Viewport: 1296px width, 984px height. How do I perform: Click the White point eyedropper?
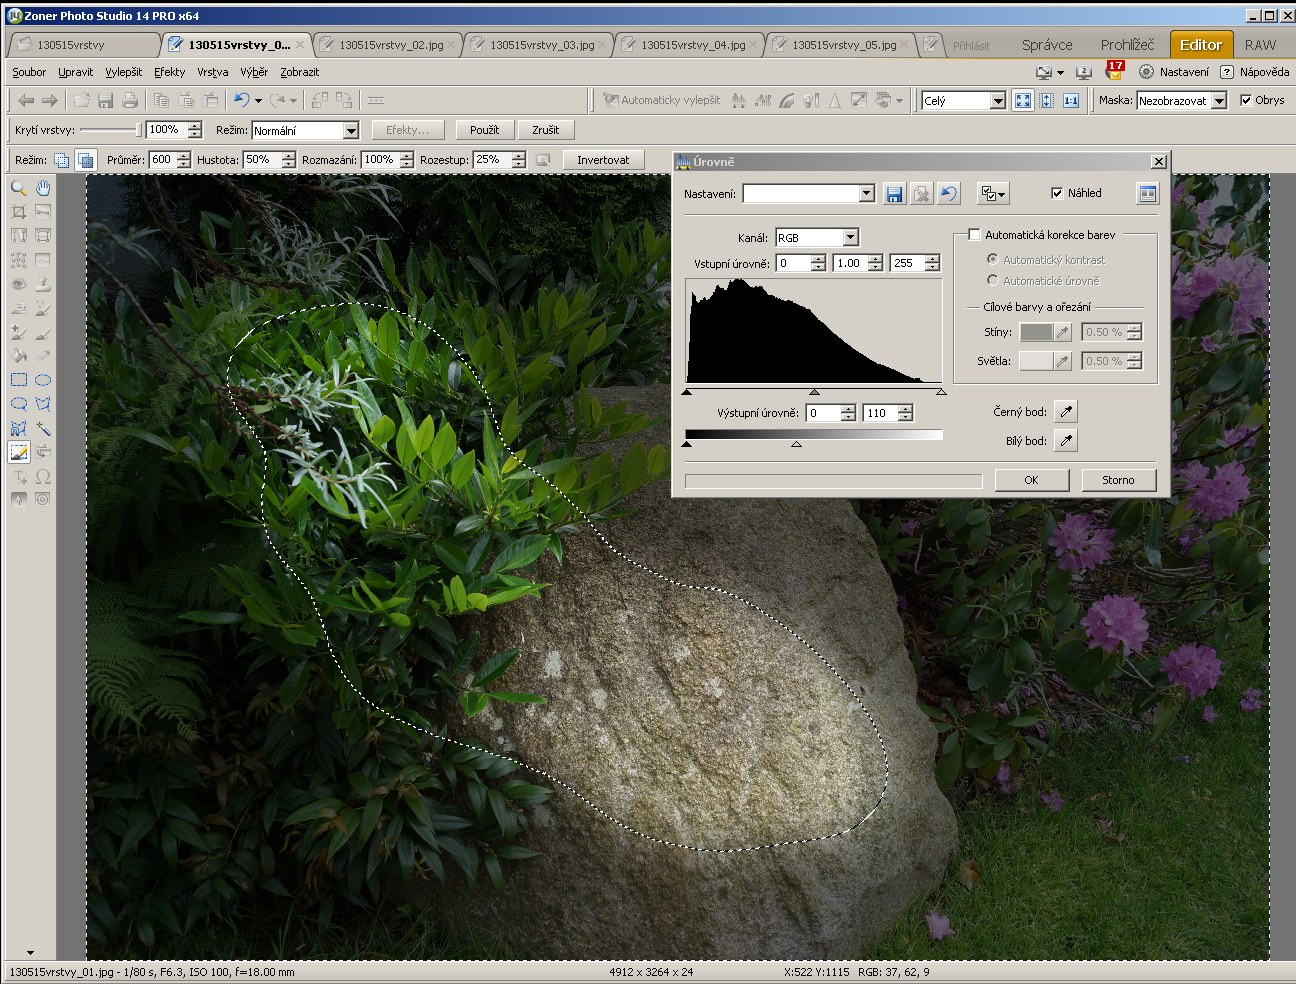1066,440
